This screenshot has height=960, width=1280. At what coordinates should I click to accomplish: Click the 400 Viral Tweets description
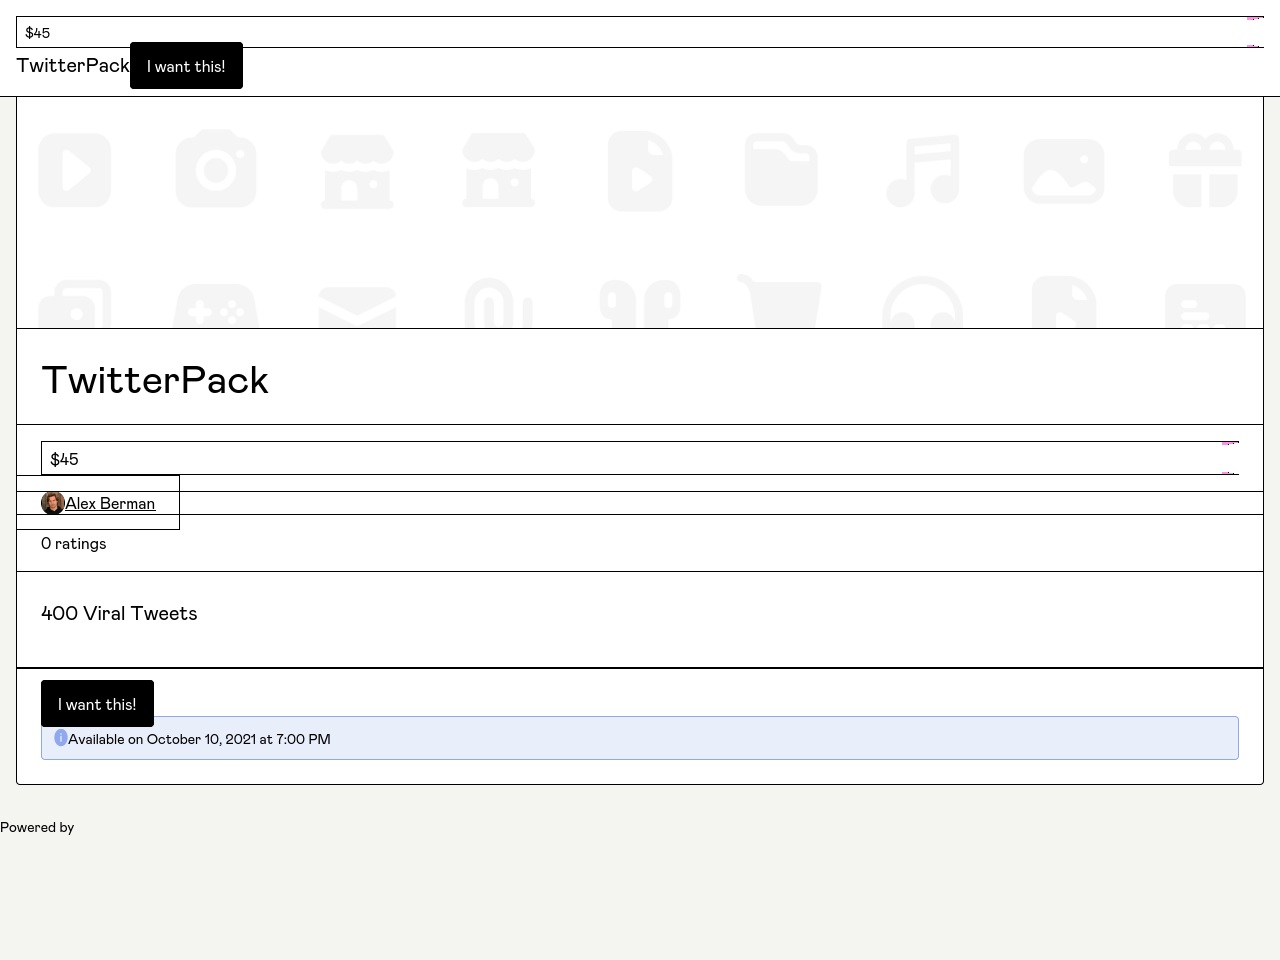(119, 613)
